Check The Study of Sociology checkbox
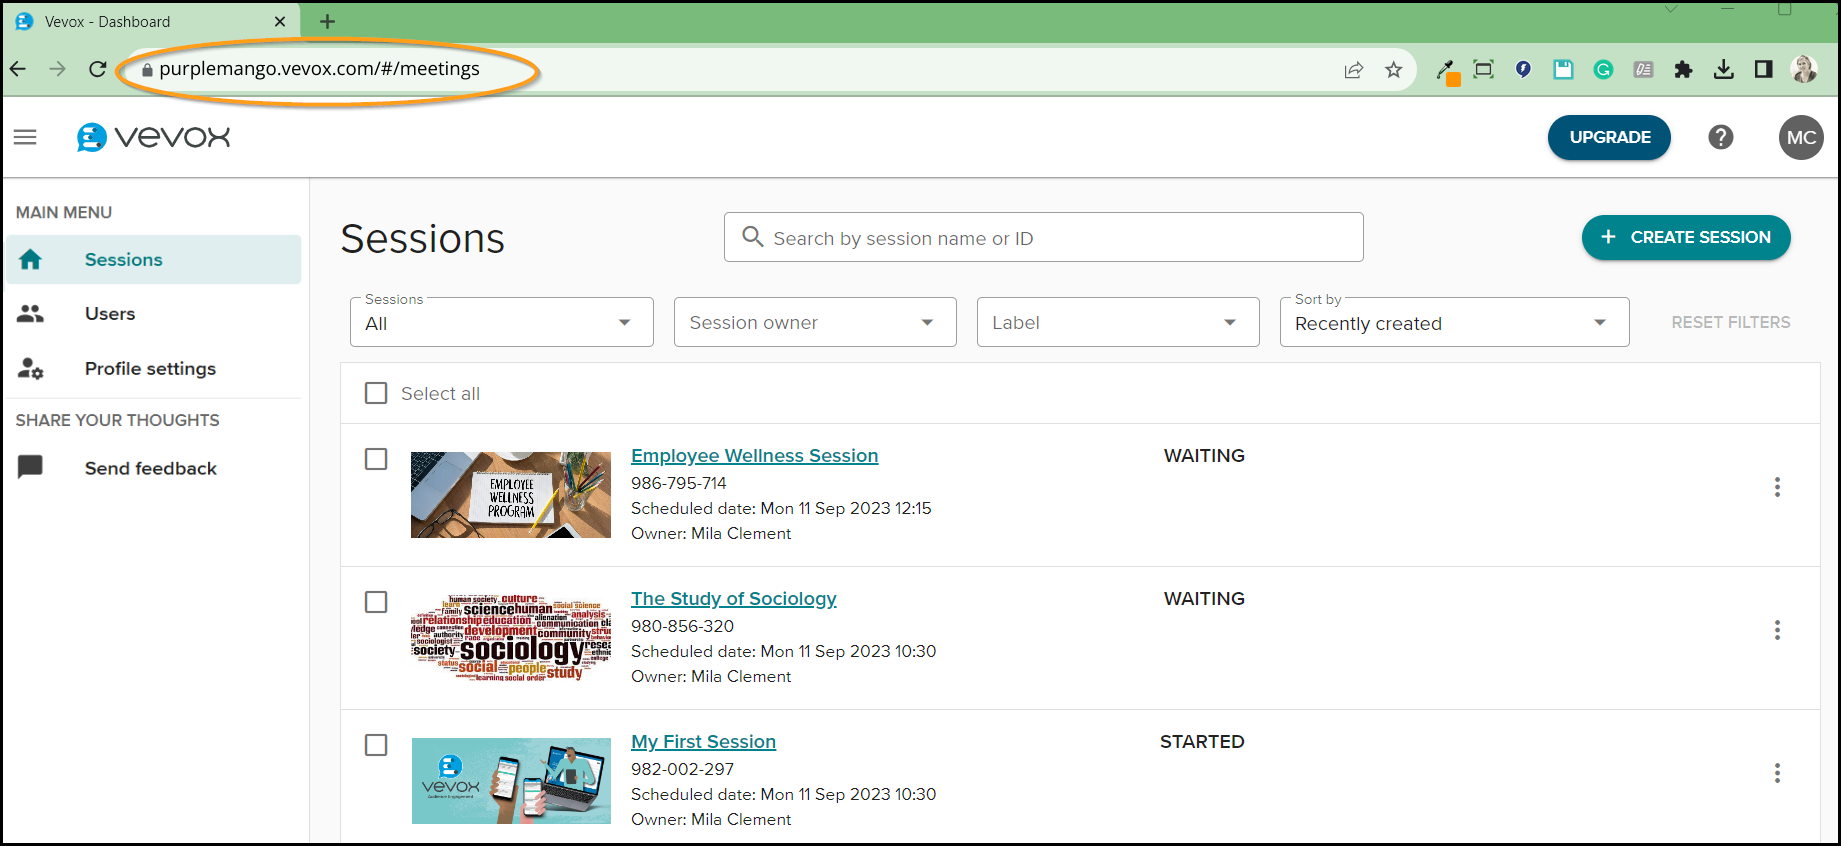The width and height of the screenshot is (1841, 846). tap(376, 602)
